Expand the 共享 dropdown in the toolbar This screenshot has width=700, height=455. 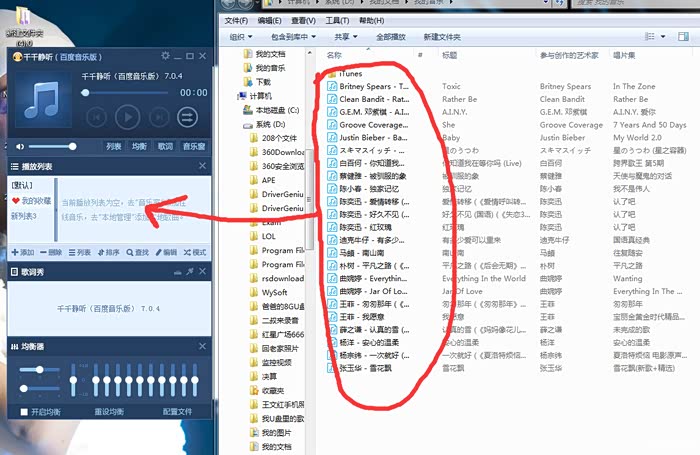coord(343,37)
